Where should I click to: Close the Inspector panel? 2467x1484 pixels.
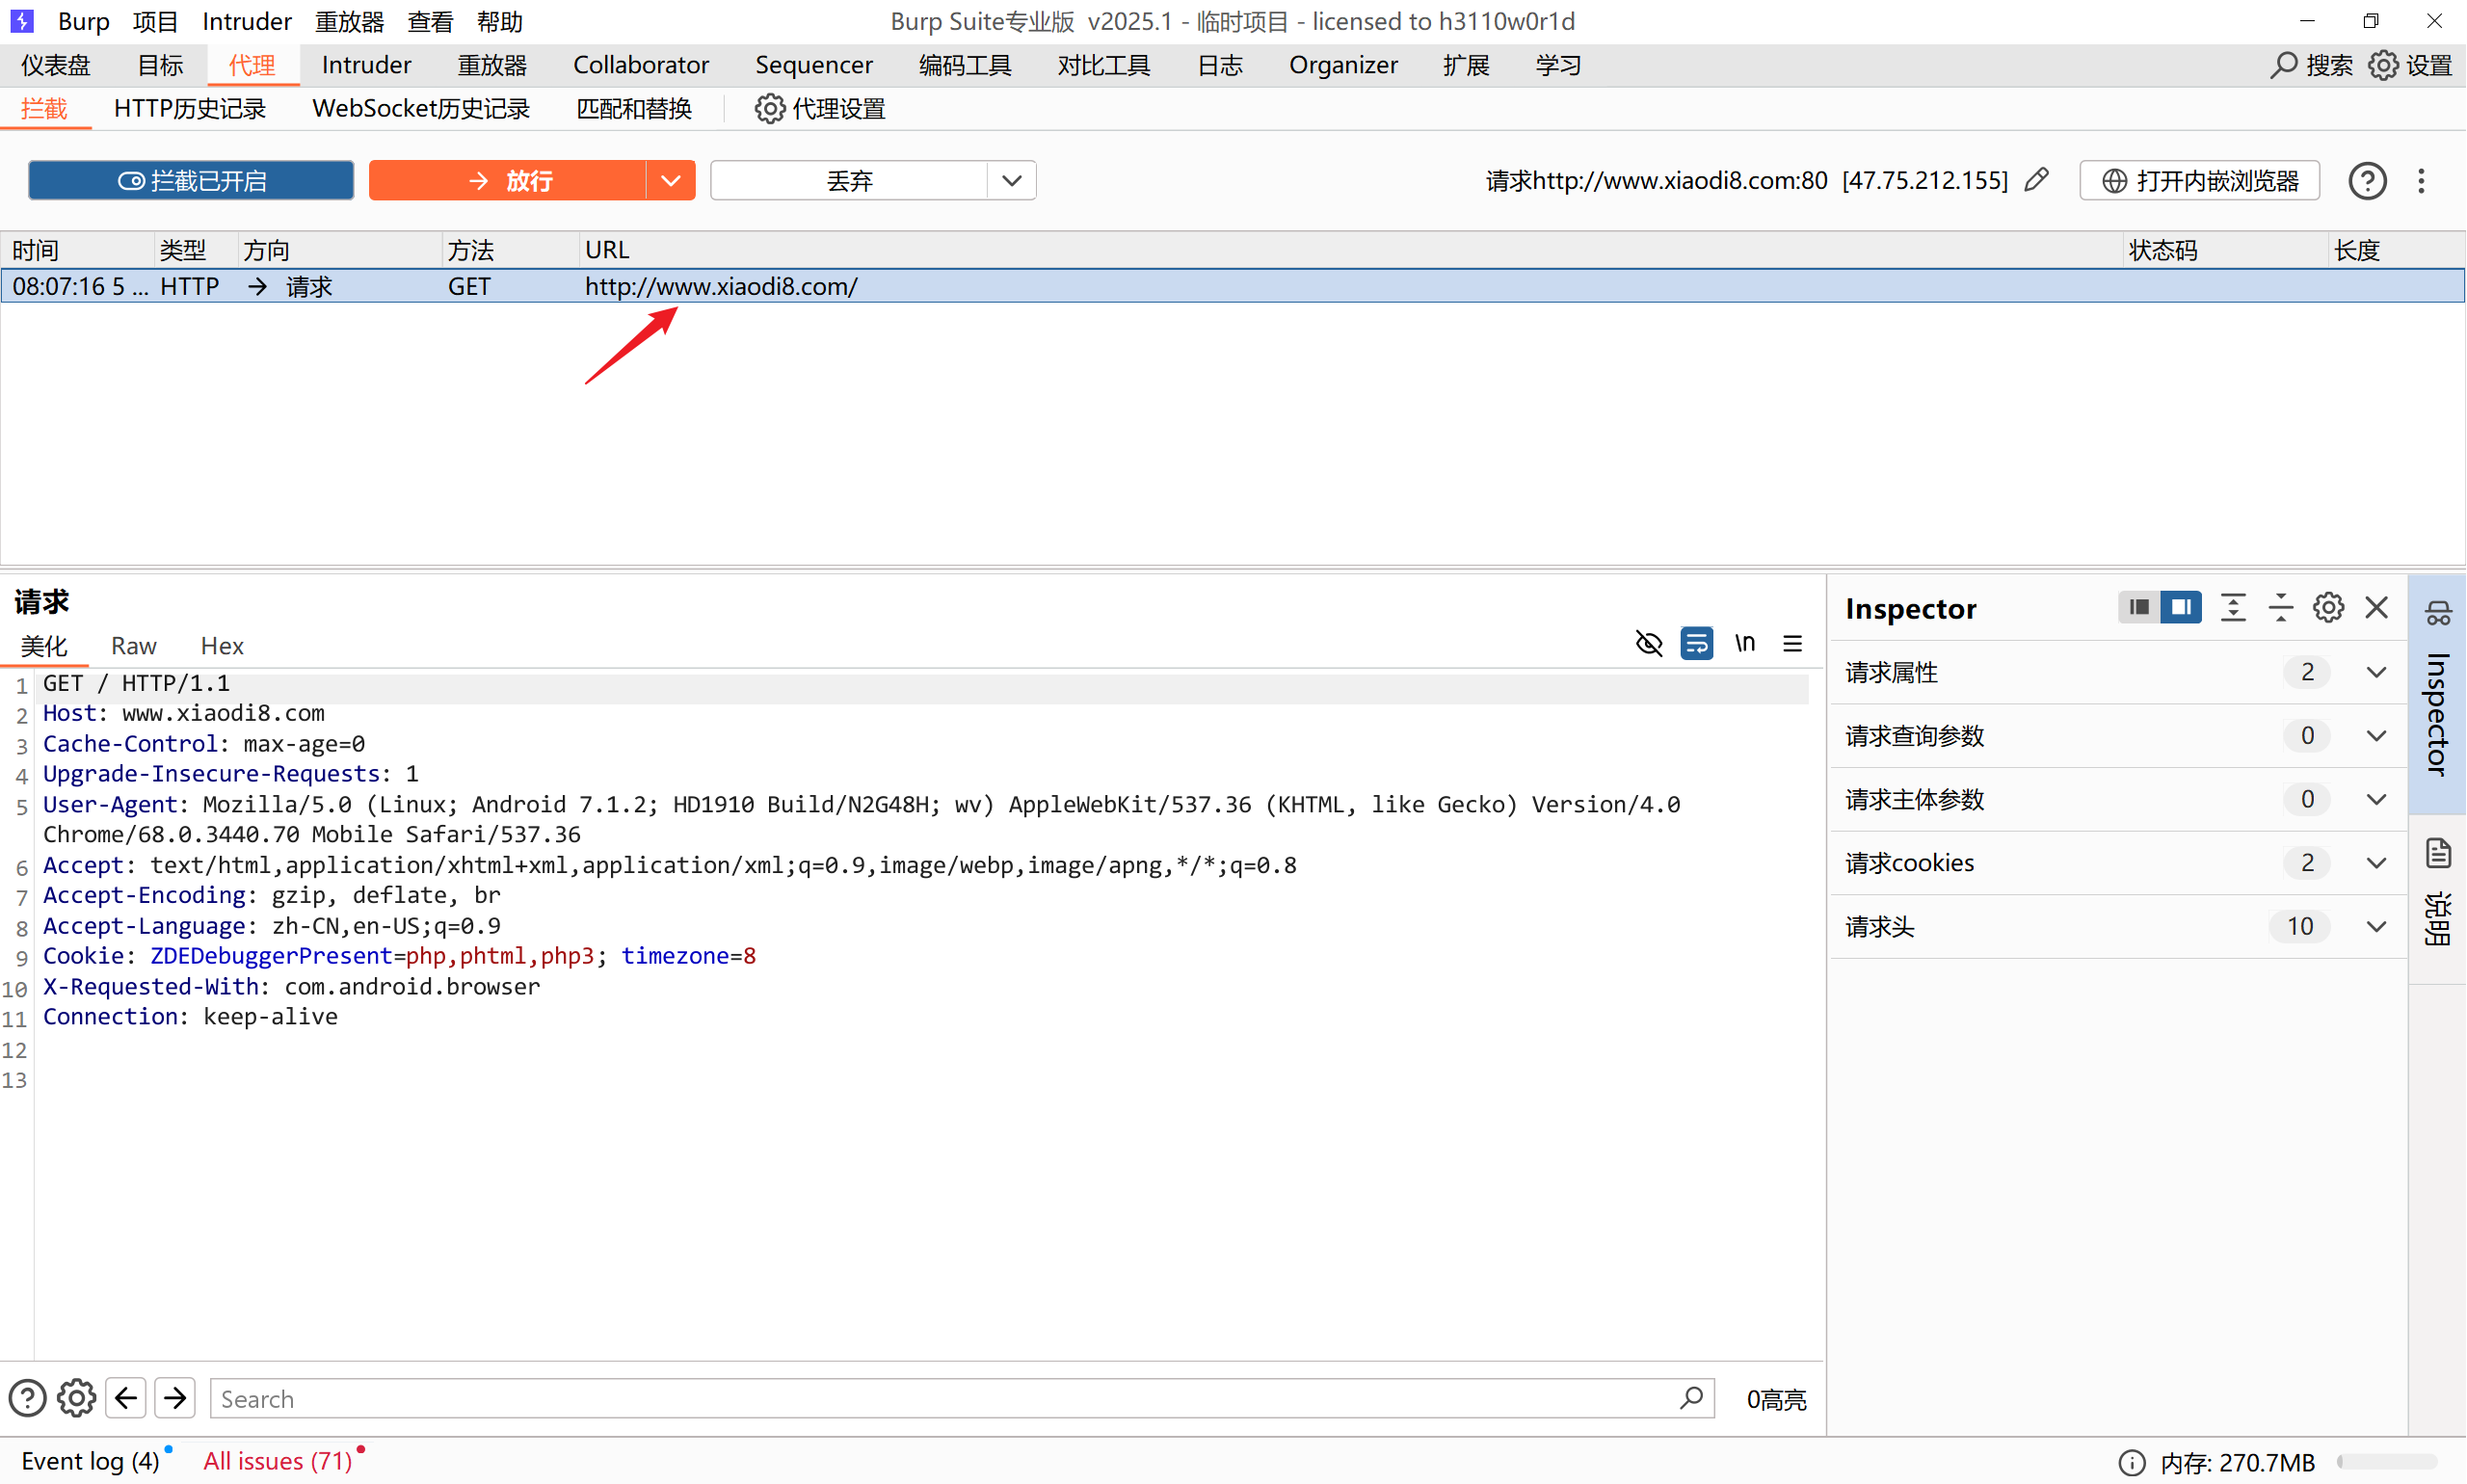2376,607
